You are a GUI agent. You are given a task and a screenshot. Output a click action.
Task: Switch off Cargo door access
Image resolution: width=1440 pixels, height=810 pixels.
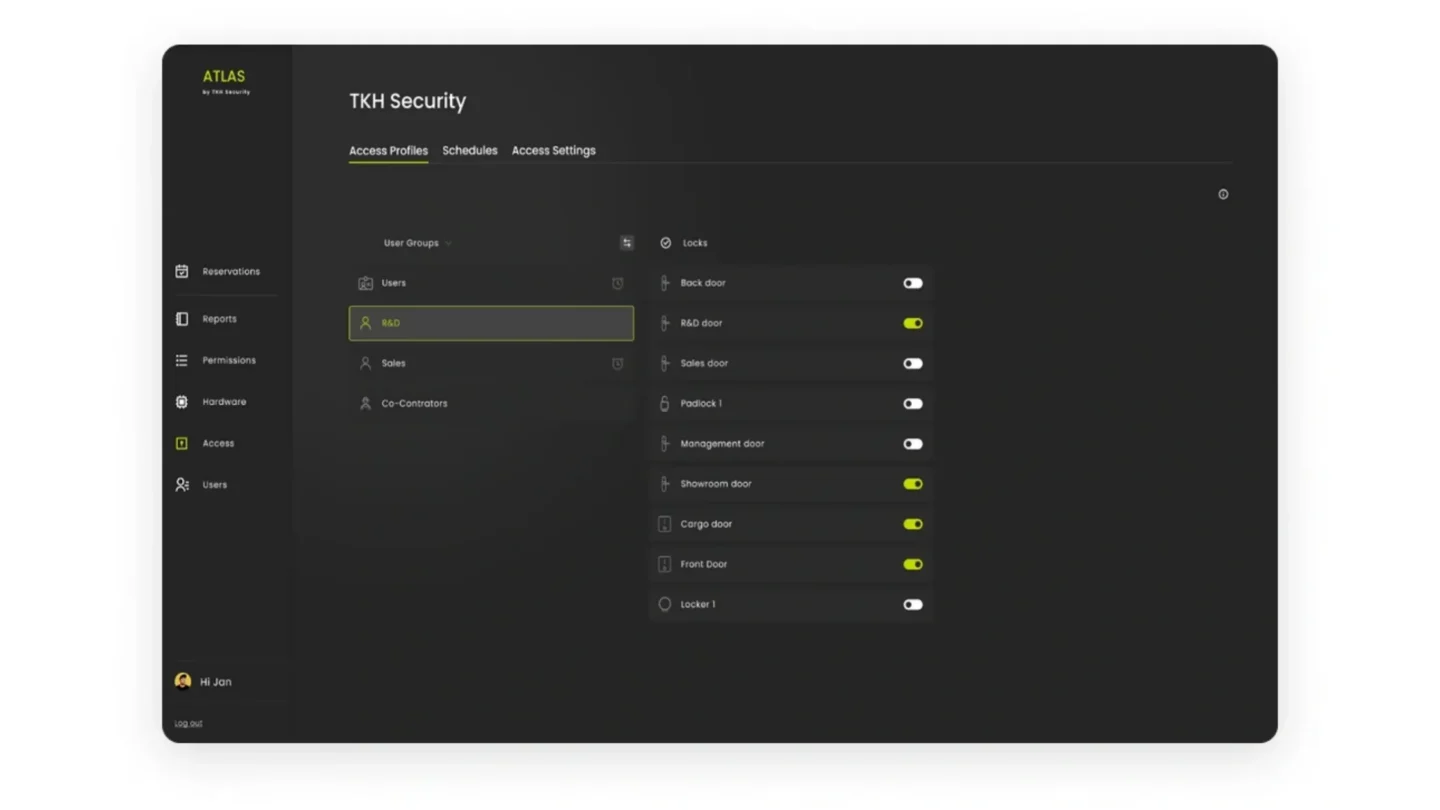click(x=913, y=524)
